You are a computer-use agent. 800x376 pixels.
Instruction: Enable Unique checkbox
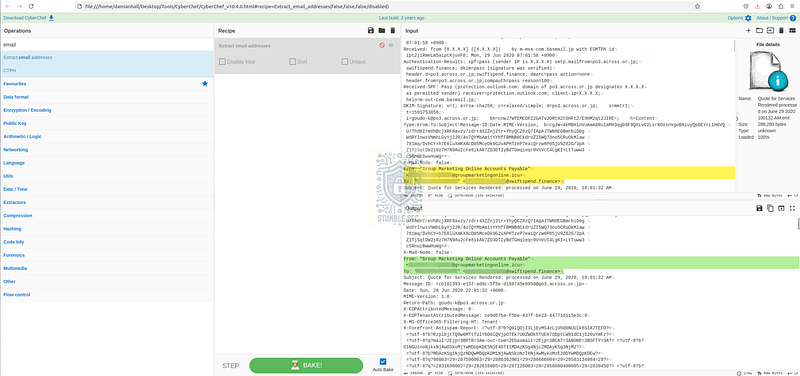[344, 62]
